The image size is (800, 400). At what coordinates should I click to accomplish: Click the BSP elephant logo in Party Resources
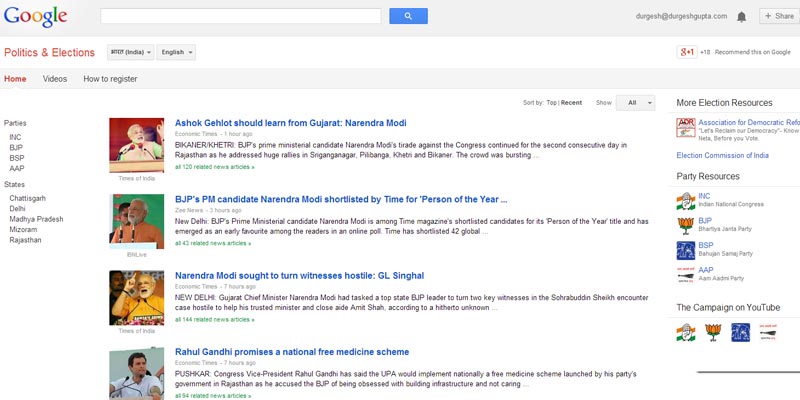point(685,250)
